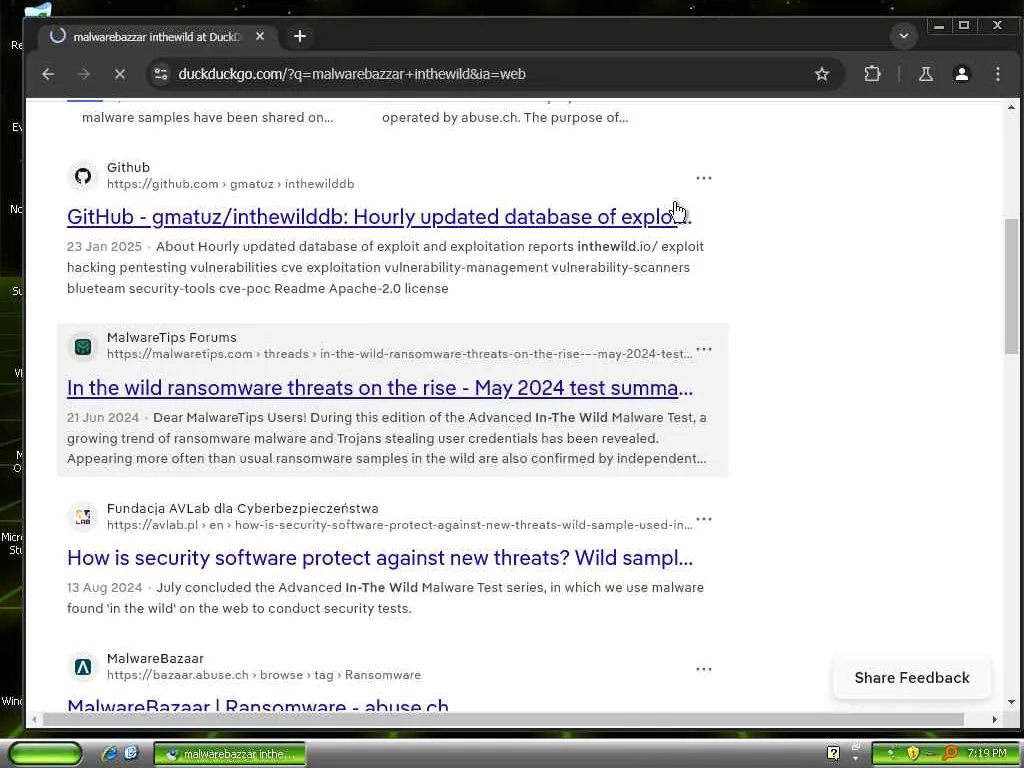
Task: Open MalwareBazaar Ransomware abuse.ch link
Action: (257, 704)
